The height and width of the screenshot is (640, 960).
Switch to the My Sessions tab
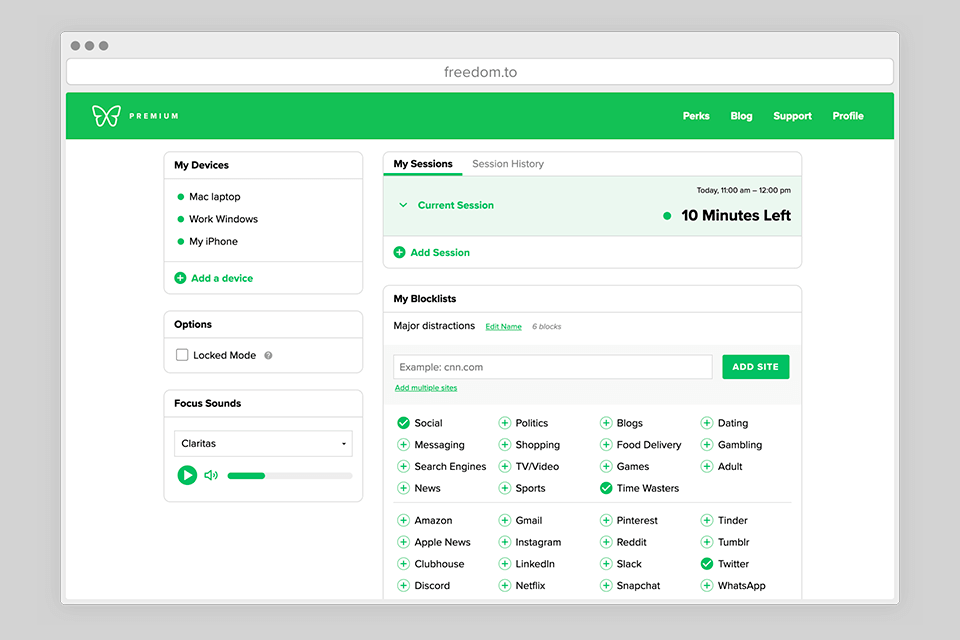(x=423, y=164)
